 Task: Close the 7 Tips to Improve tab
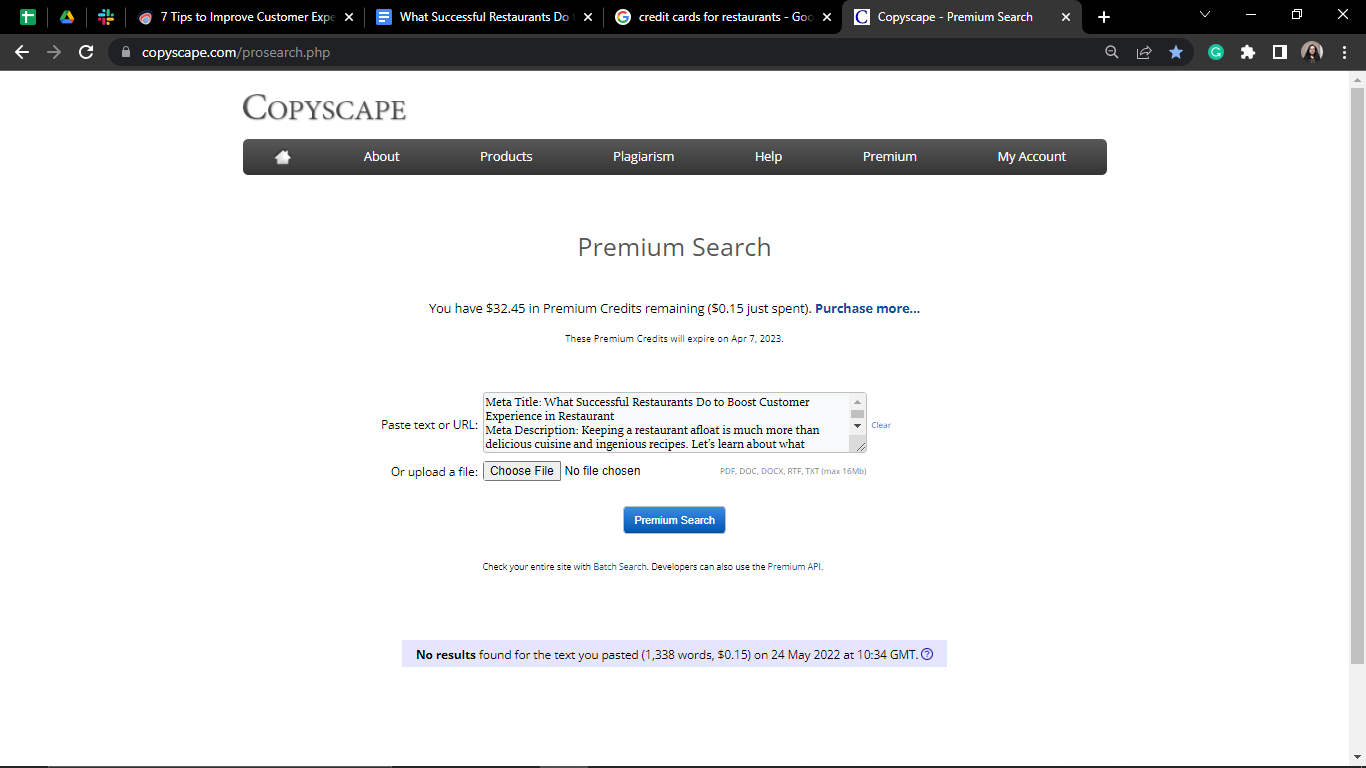(x=349, y=17)
